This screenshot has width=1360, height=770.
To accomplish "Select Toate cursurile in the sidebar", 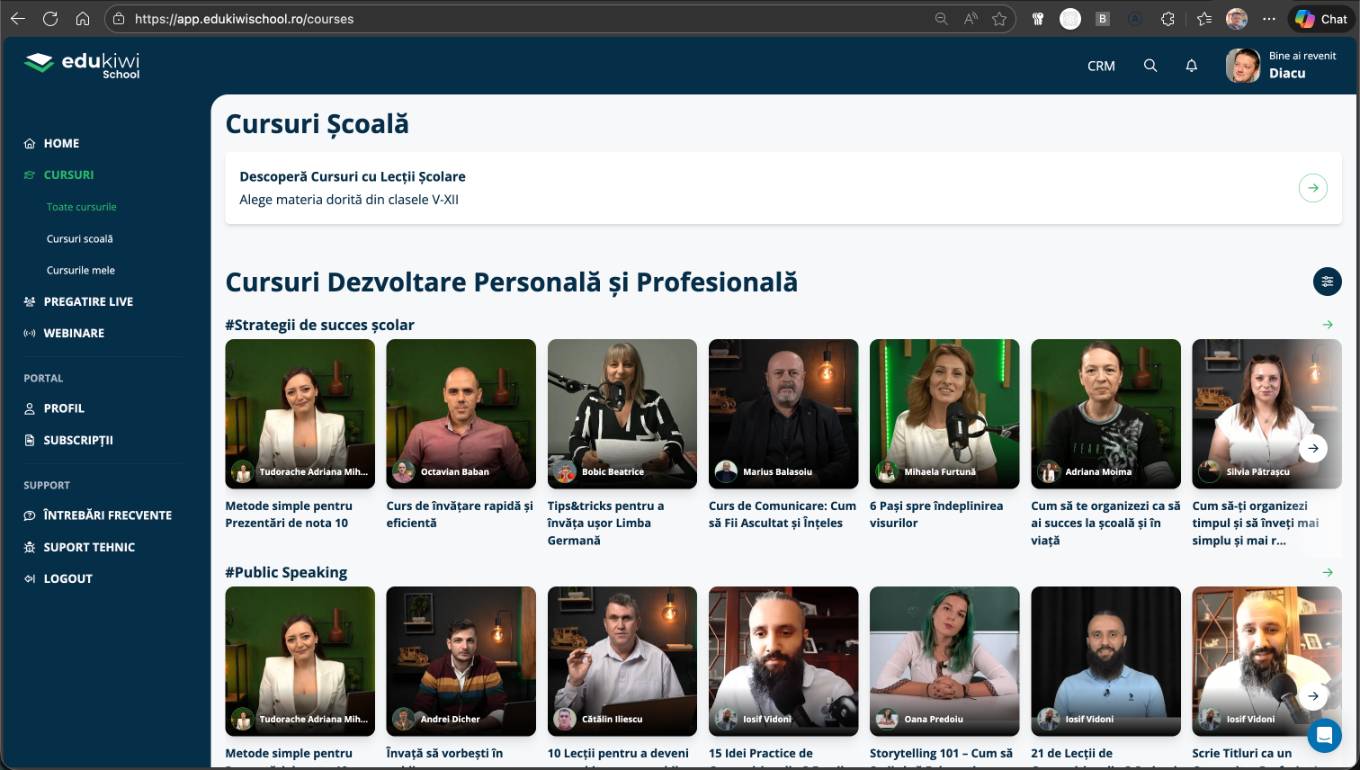I will pos(81,207).
